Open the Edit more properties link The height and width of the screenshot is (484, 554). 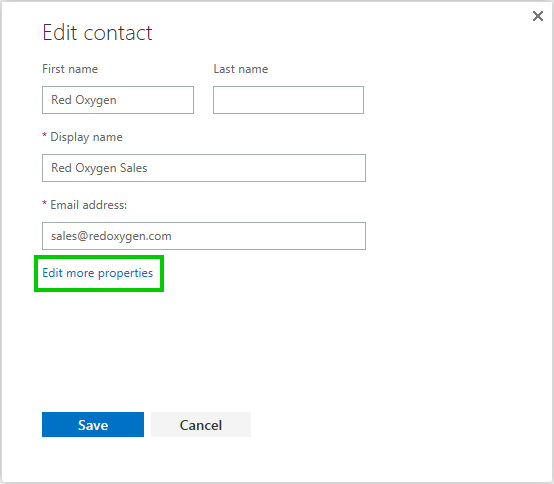coord(98,273)
